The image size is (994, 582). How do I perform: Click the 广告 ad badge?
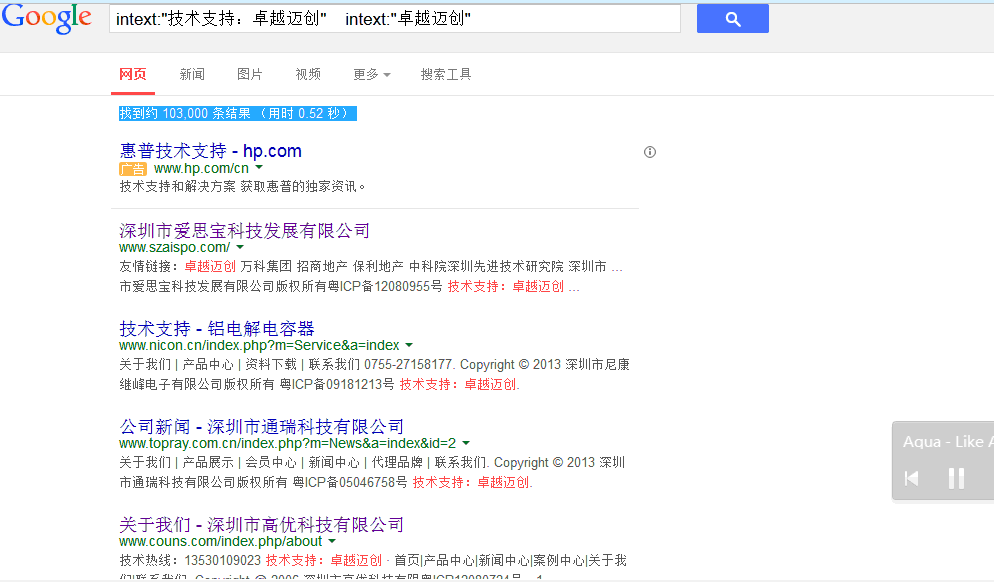132,169
